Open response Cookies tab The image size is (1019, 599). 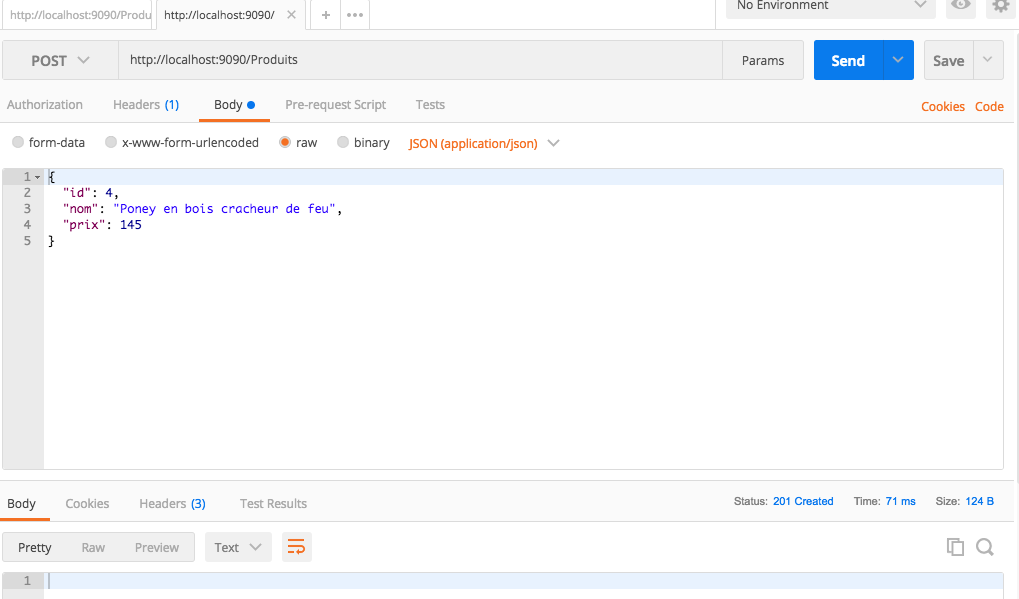click(87, 503)
